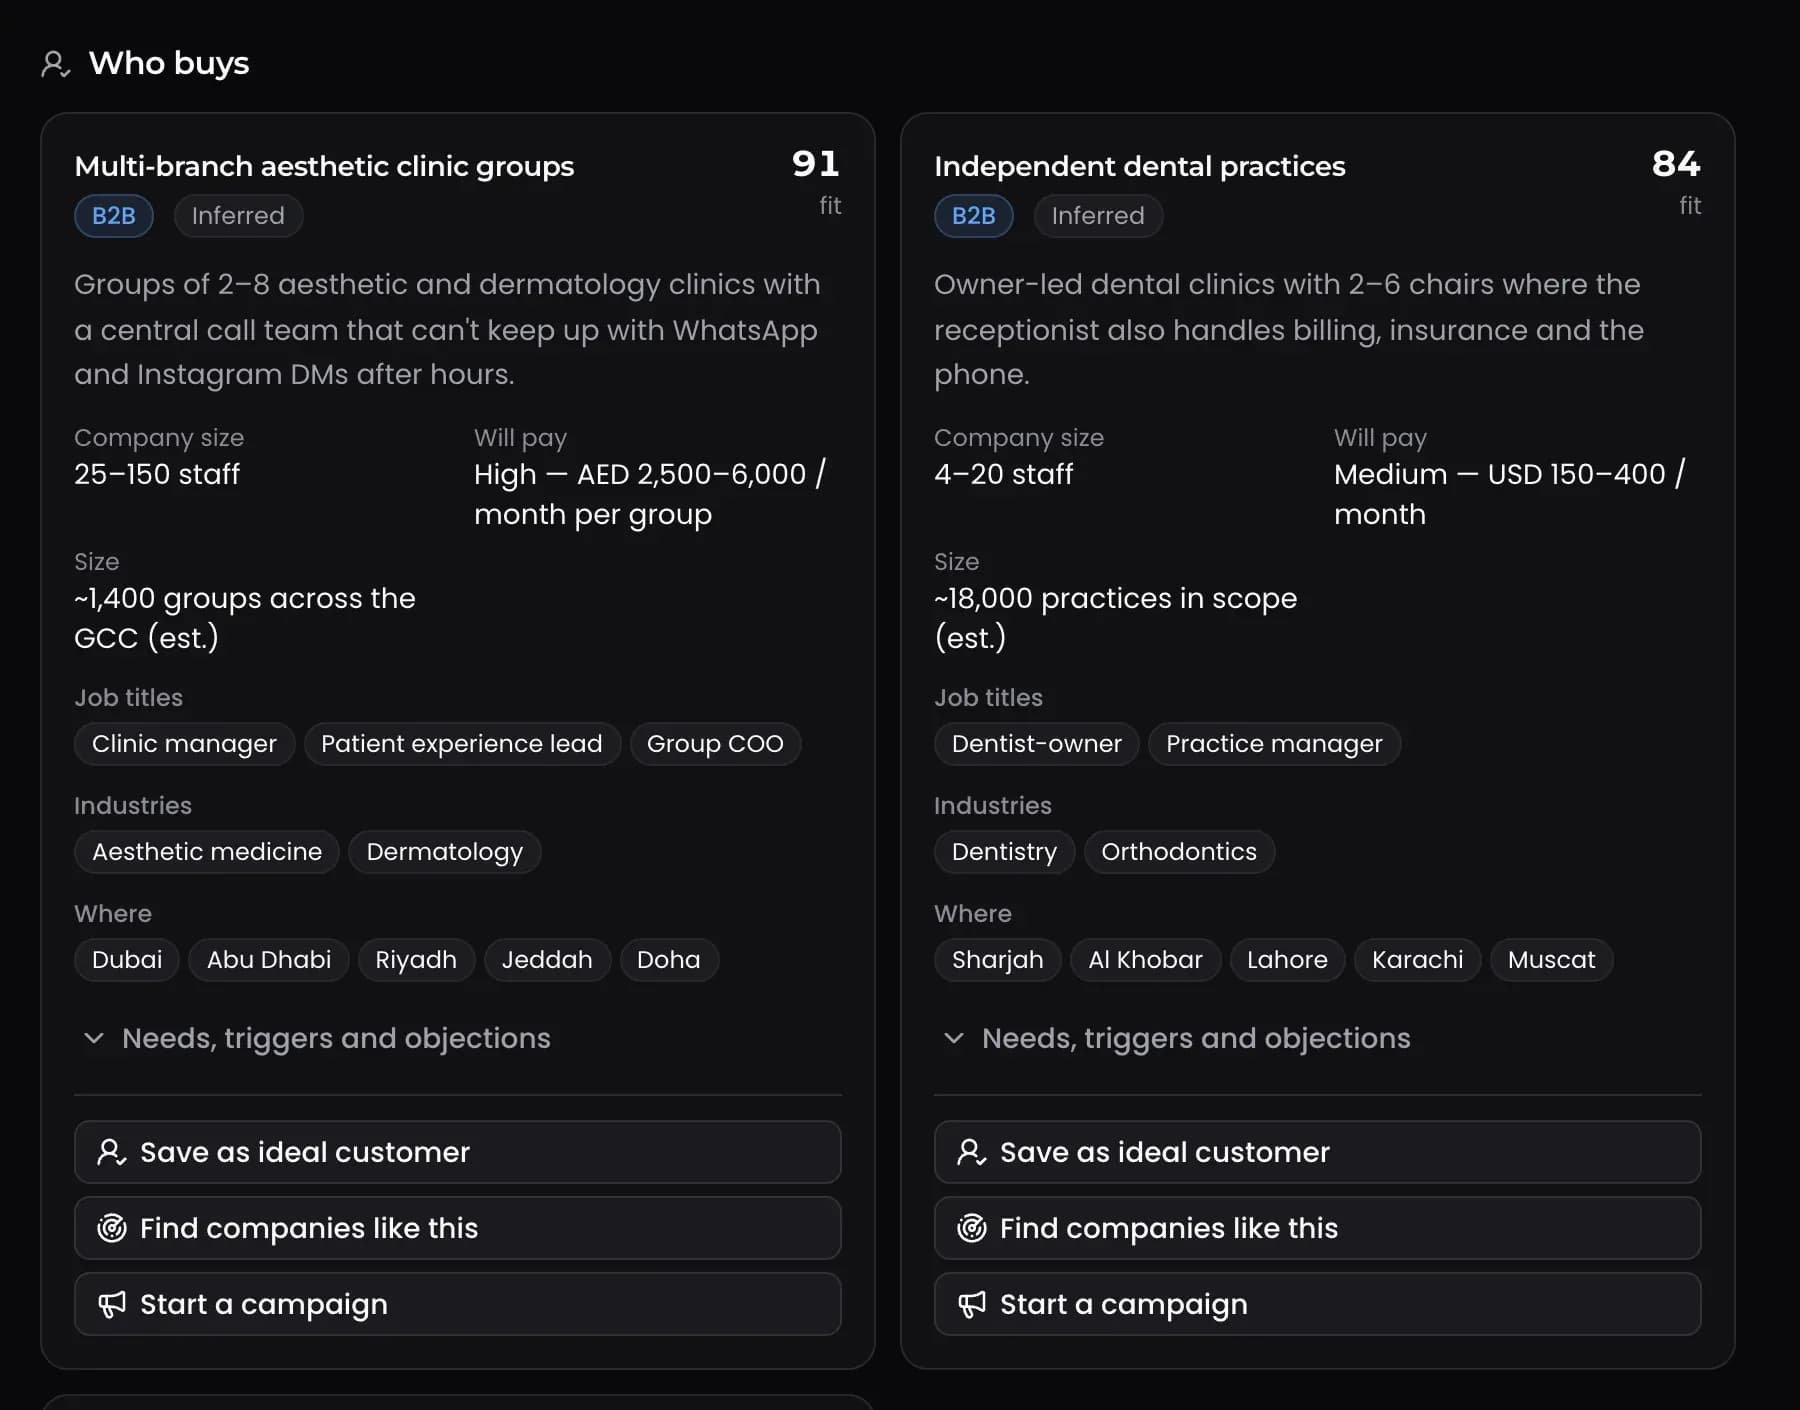Find companies like aesthetic clinic groups
This screenshot has height=1410, width=1800.
[458, 1228]
